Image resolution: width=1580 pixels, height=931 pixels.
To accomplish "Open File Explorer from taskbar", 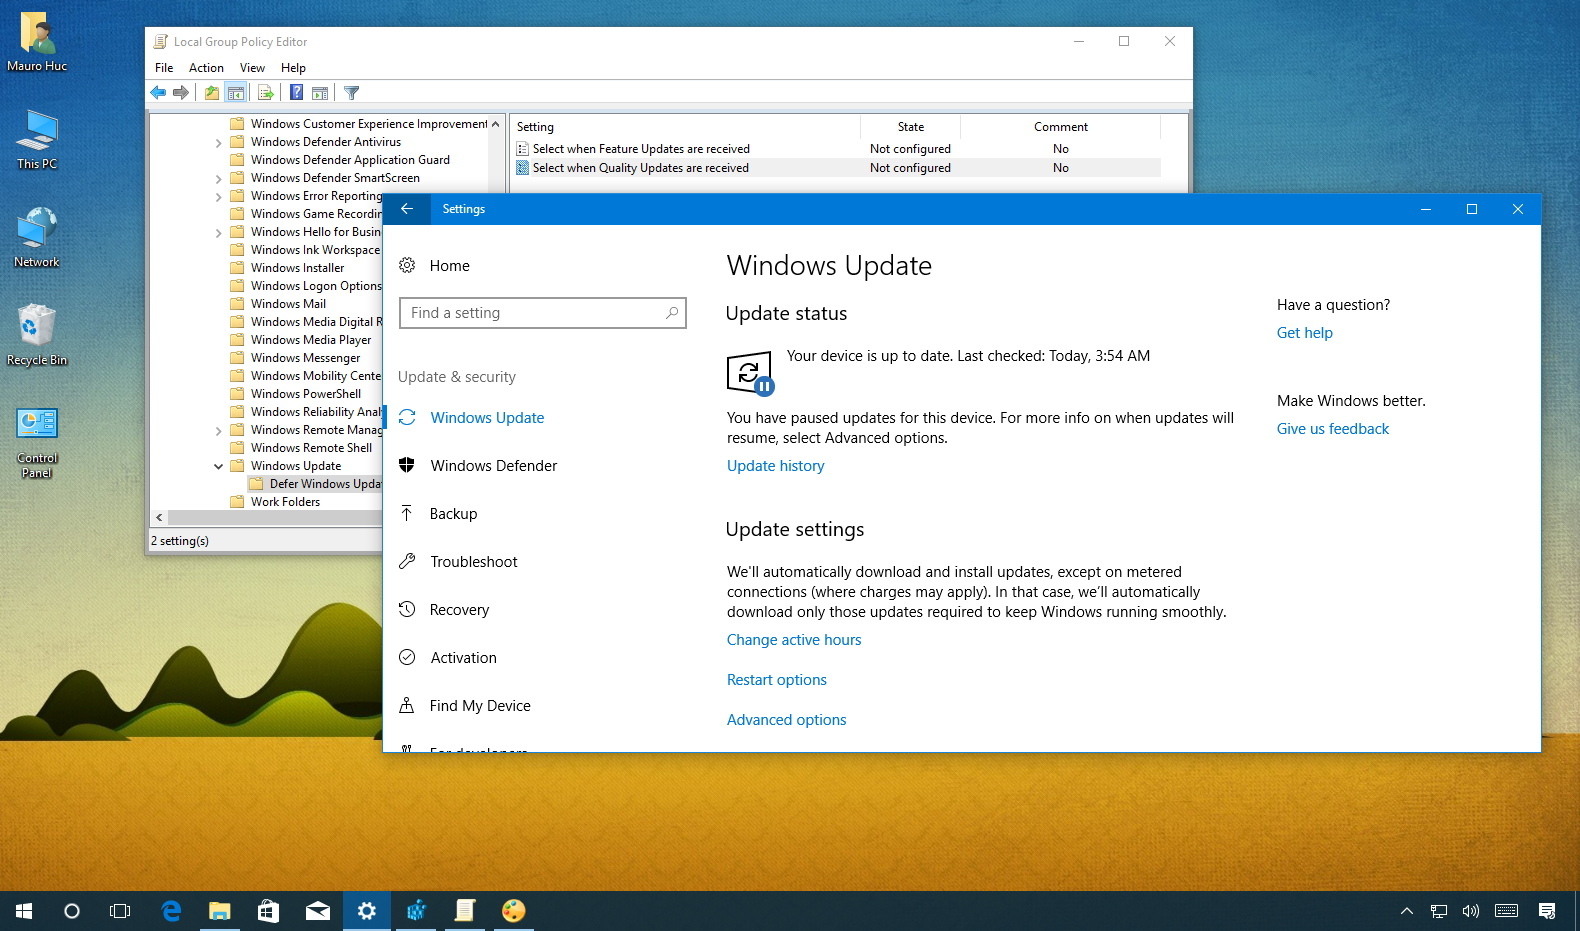I will pyautogui.click(x=220, y=911).
